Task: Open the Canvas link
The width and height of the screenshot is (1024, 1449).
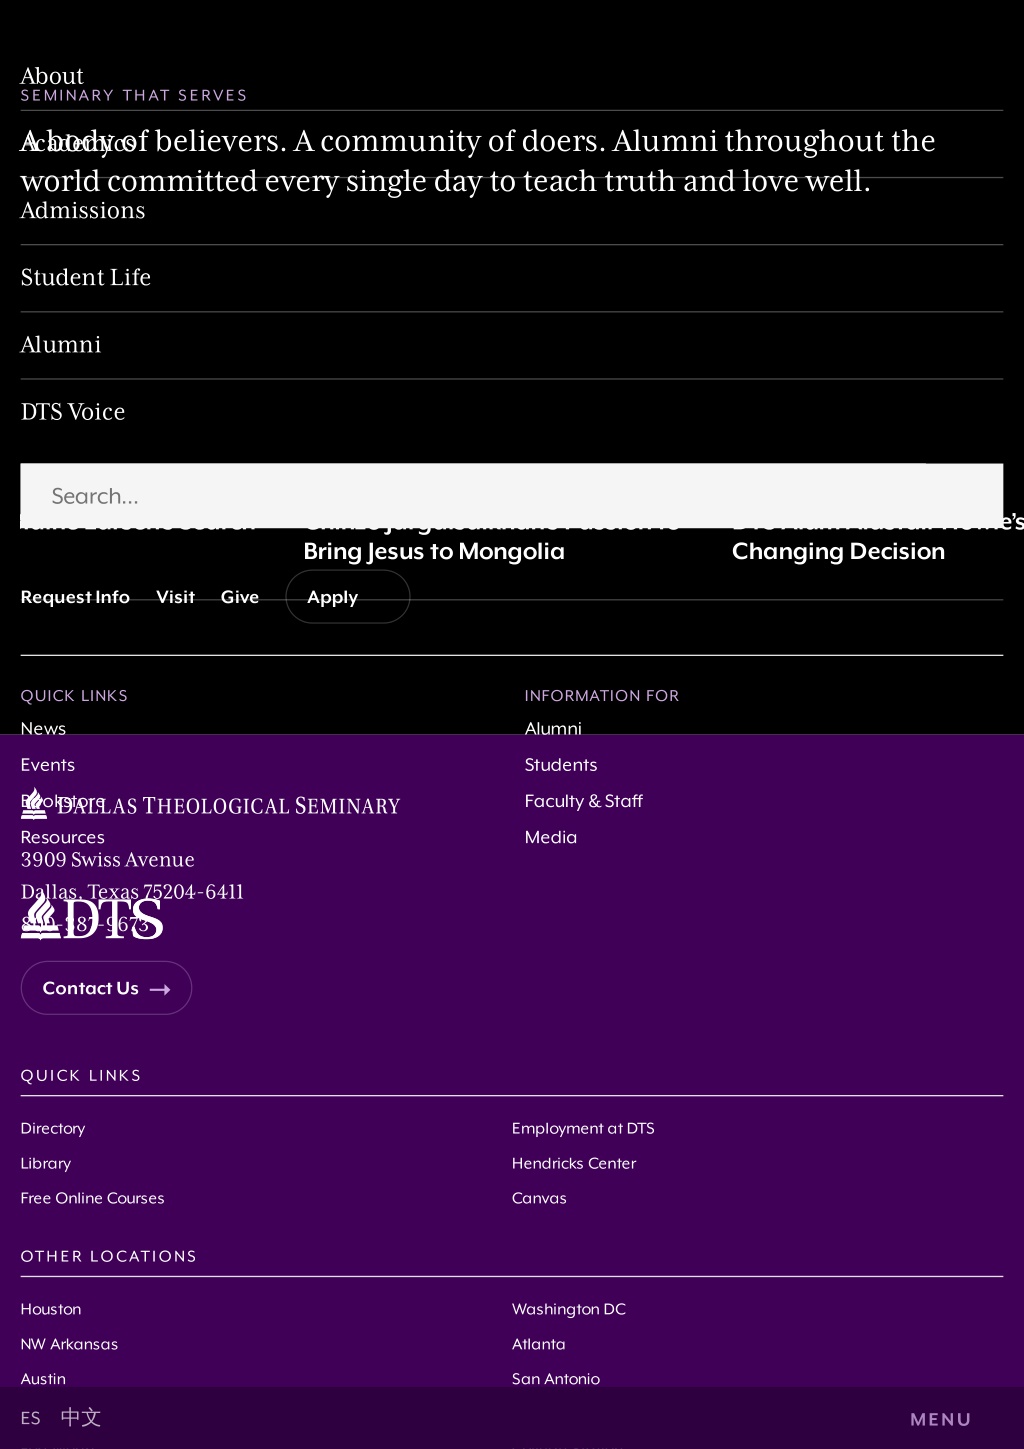Action: point(539,1198)
